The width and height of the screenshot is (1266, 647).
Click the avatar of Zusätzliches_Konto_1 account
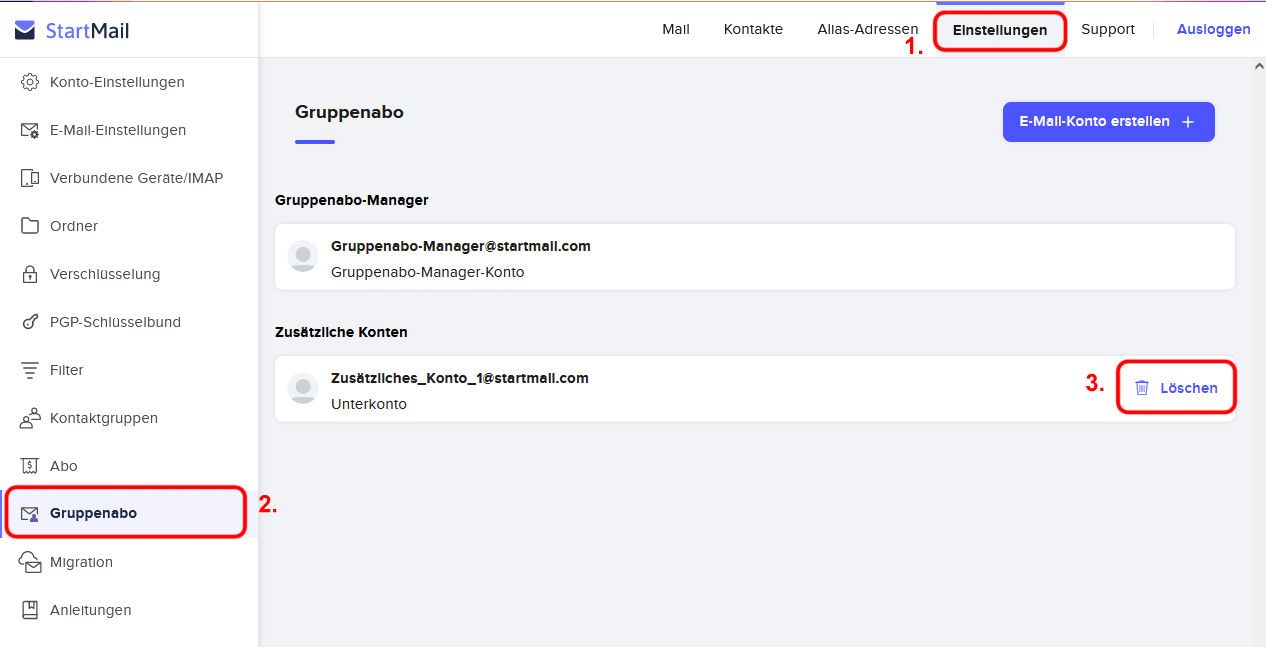coord(303,388)
